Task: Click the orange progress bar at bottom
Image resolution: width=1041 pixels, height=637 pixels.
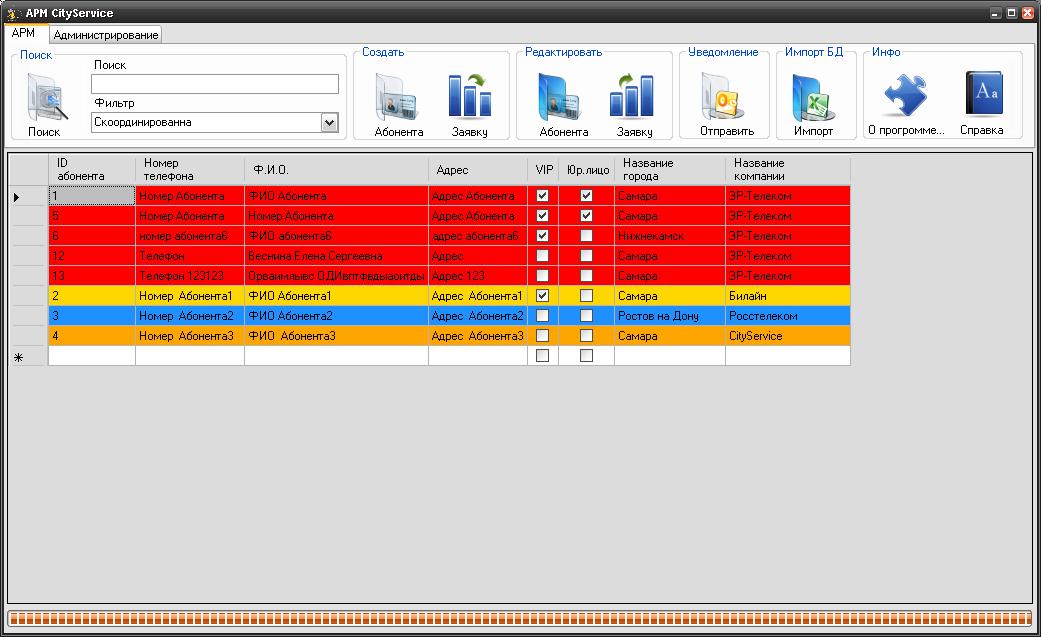Action: 520,619
